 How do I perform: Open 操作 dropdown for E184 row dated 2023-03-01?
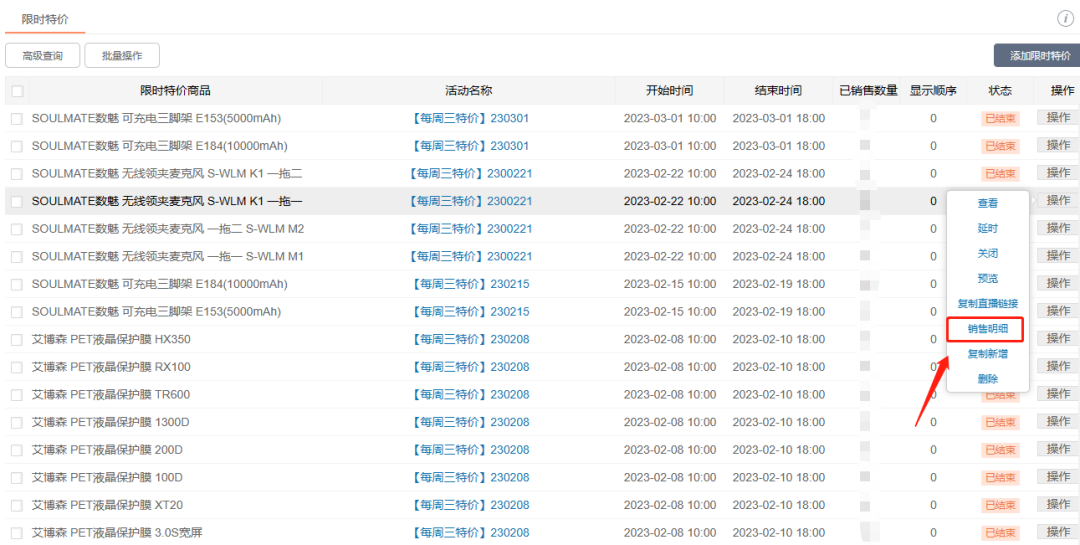[x=1058, y=145]
